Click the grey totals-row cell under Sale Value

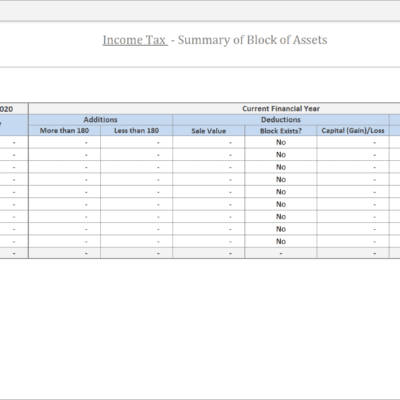point(209,253)
